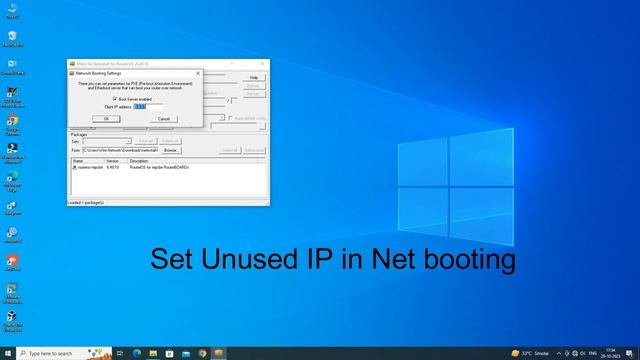Click 'RouterOS for mipsbe RouterBOARDs' description text
Image resolution: width=640 pixels, height=360 pixels.
click(159, 167)
